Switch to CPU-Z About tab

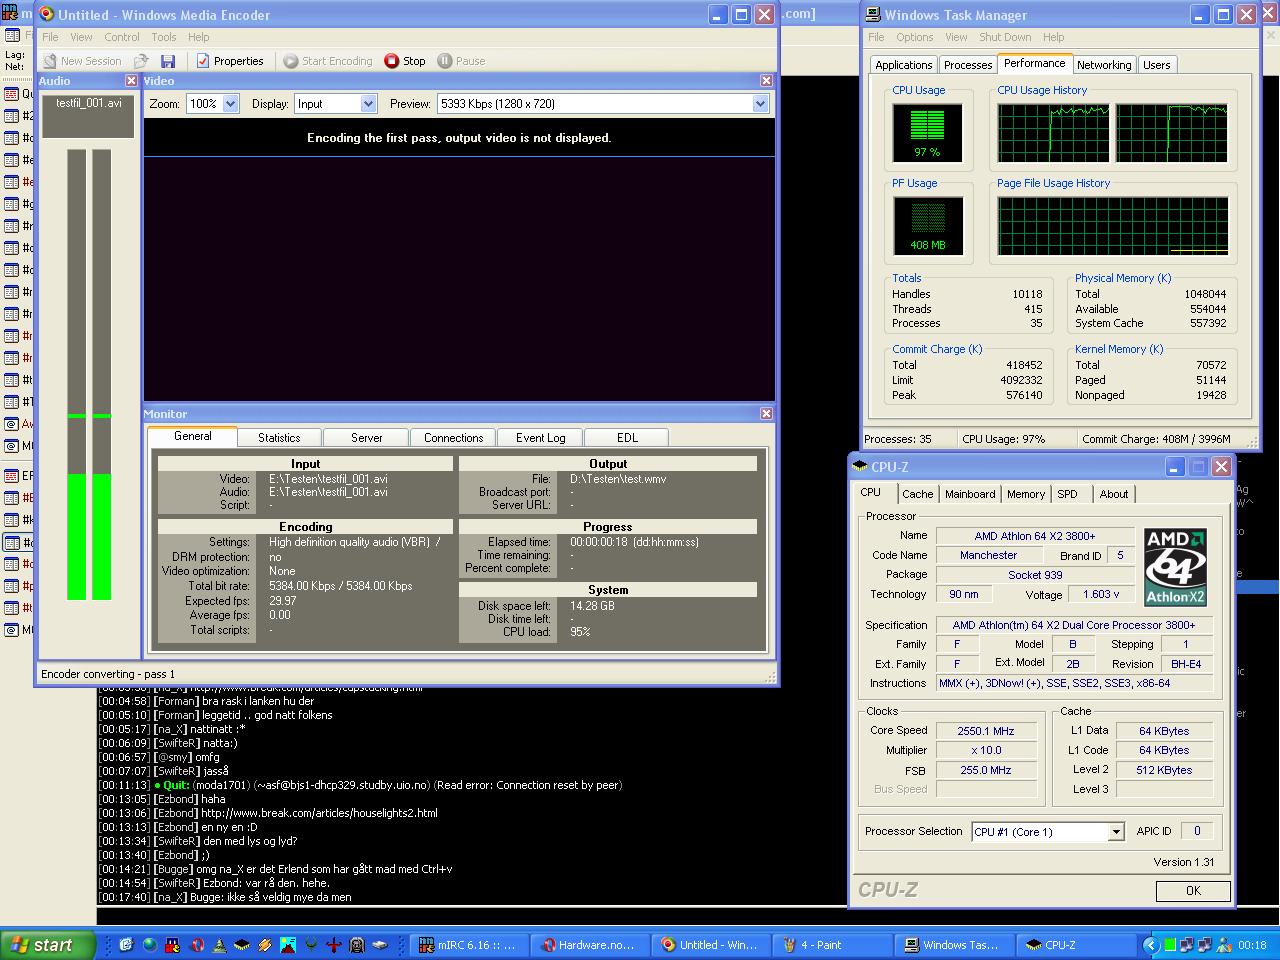pos(1114,494)
